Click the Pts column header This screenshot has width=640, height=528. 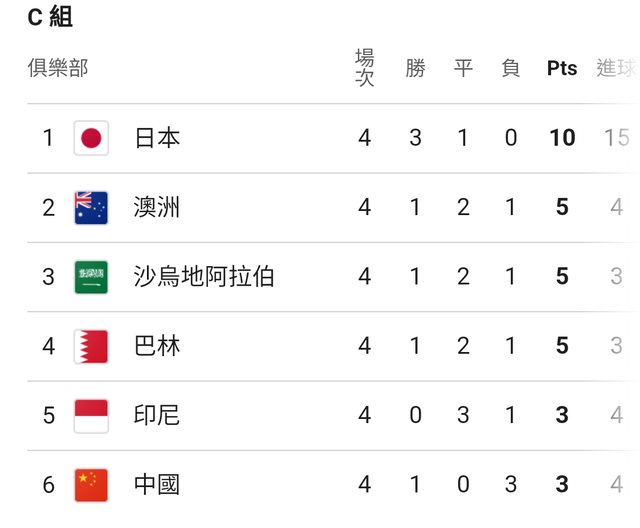(x=562, y=68)
